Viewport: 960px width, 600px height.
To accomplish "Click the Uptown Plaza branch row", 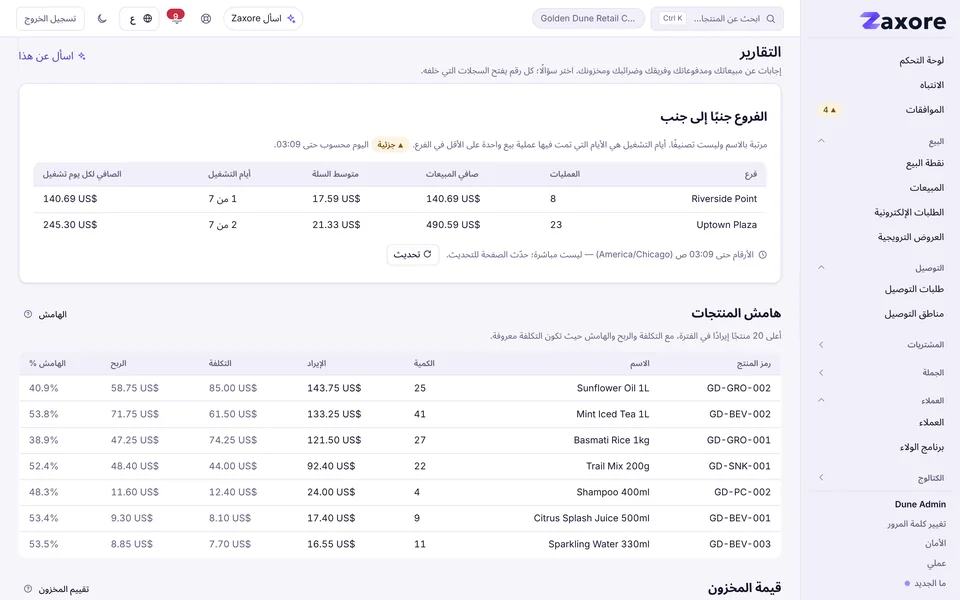I will click(400, 225).
